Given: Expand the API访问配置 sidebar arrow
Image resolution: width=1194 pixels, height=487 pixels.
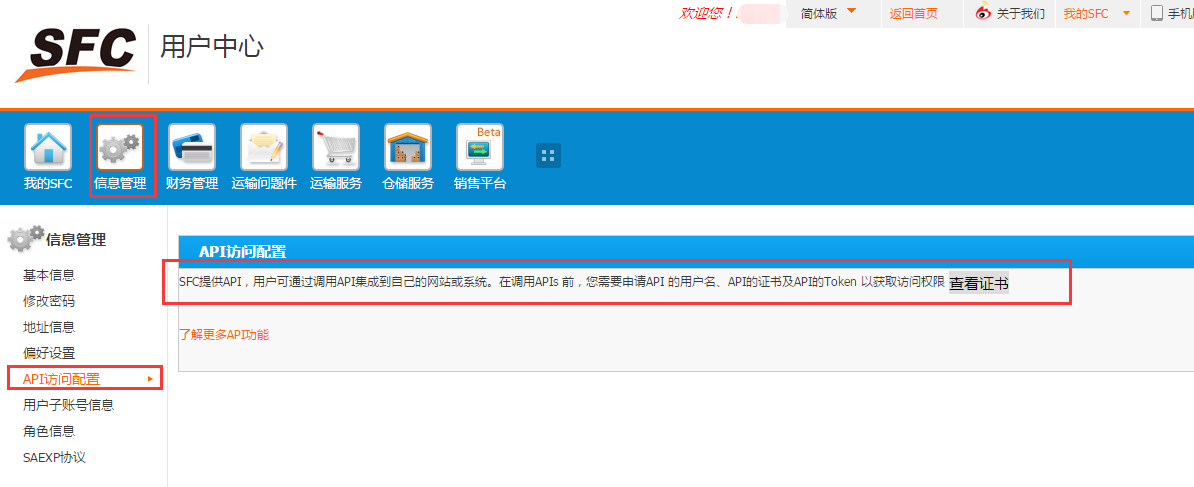Looking at the screenshot, I should pos(150,379).
